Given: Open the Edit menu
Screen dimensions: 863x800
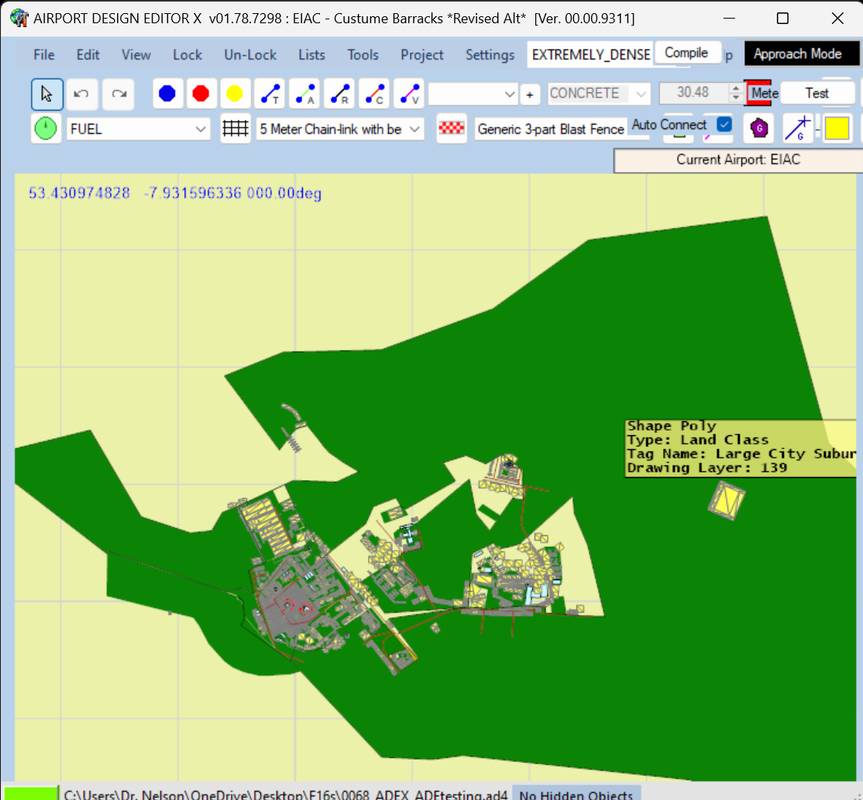Looking at the screenshot, I should [x=88, y=55].
